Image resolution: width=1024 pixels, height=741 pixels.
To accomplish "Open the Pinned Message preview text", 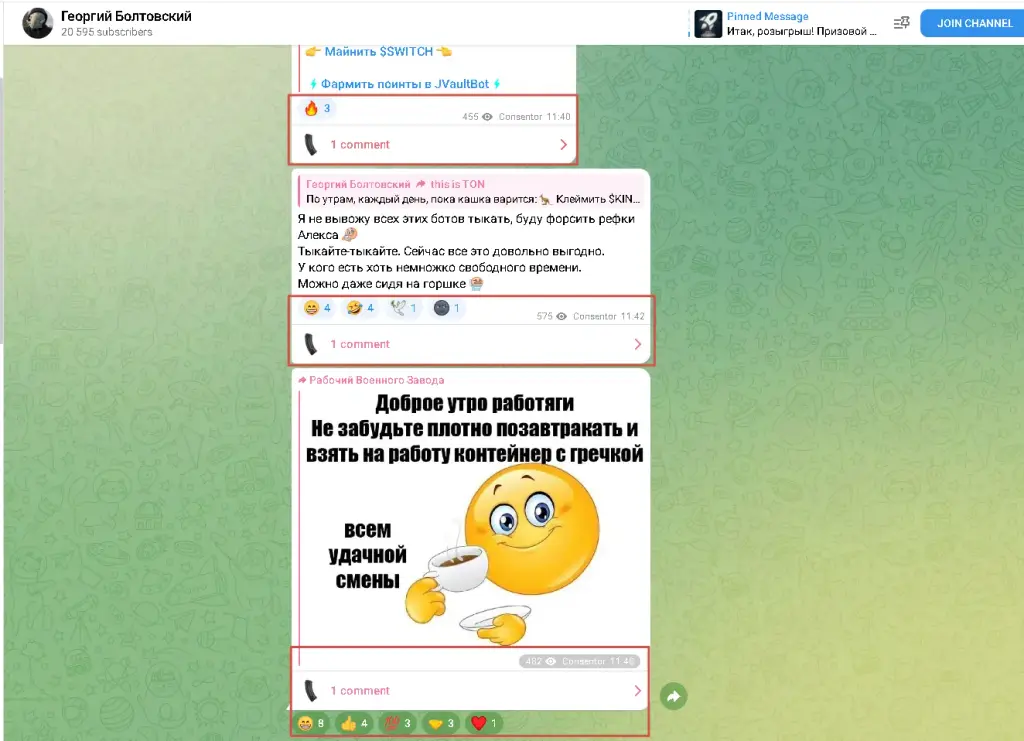I will coord(801,31).
